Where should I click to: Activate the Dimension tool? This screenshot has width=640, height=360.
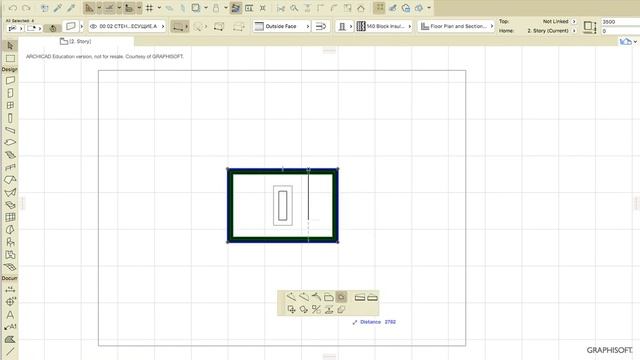(10, 289)
